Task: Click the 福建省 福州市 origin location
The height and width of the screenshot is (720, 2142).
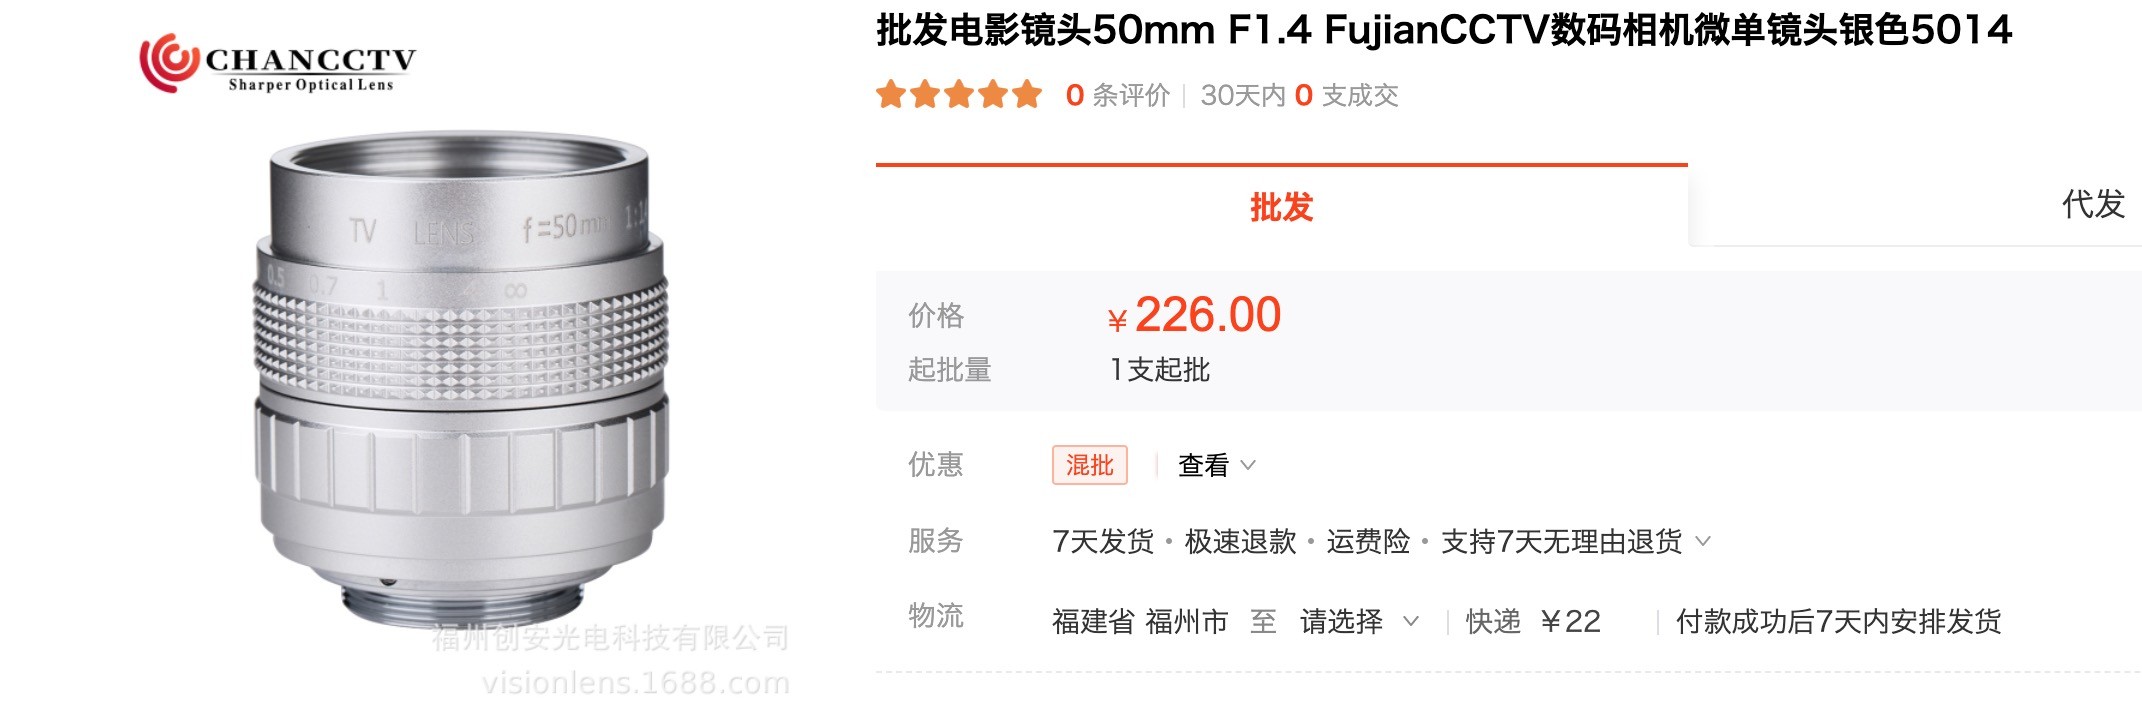Action: 1139,622
